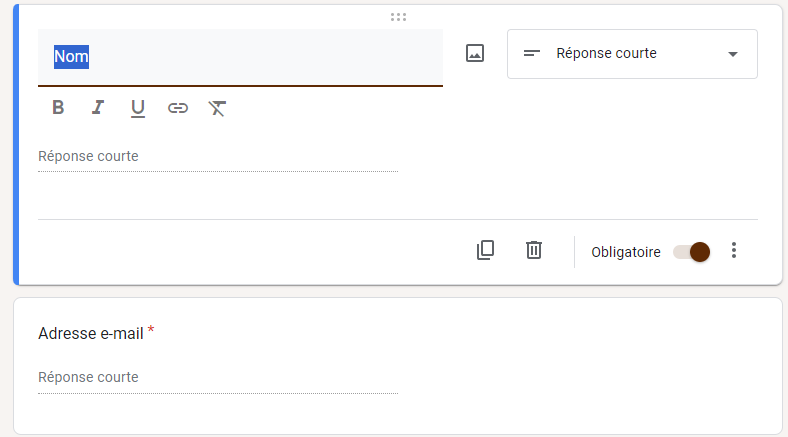This screenshot has height=437, width=788.
Task: Delete the Nom question with trash icon
Action: [x=534, y=250]
